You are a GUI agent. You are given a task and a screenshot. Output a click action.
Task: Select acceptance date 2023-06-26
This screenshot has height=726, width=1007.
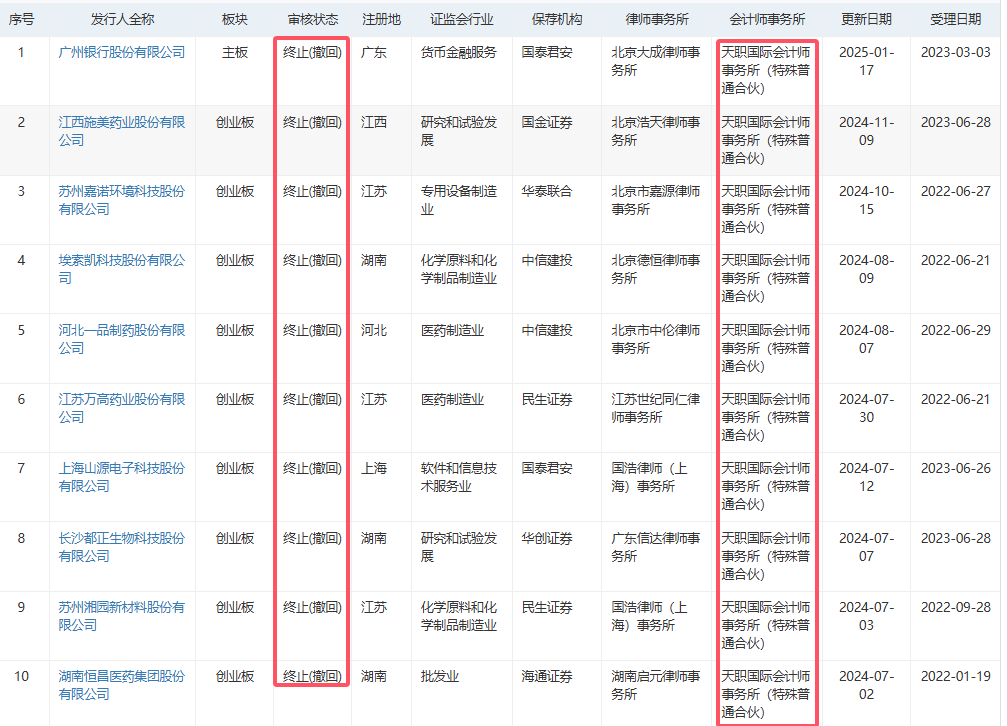[956, 468]
